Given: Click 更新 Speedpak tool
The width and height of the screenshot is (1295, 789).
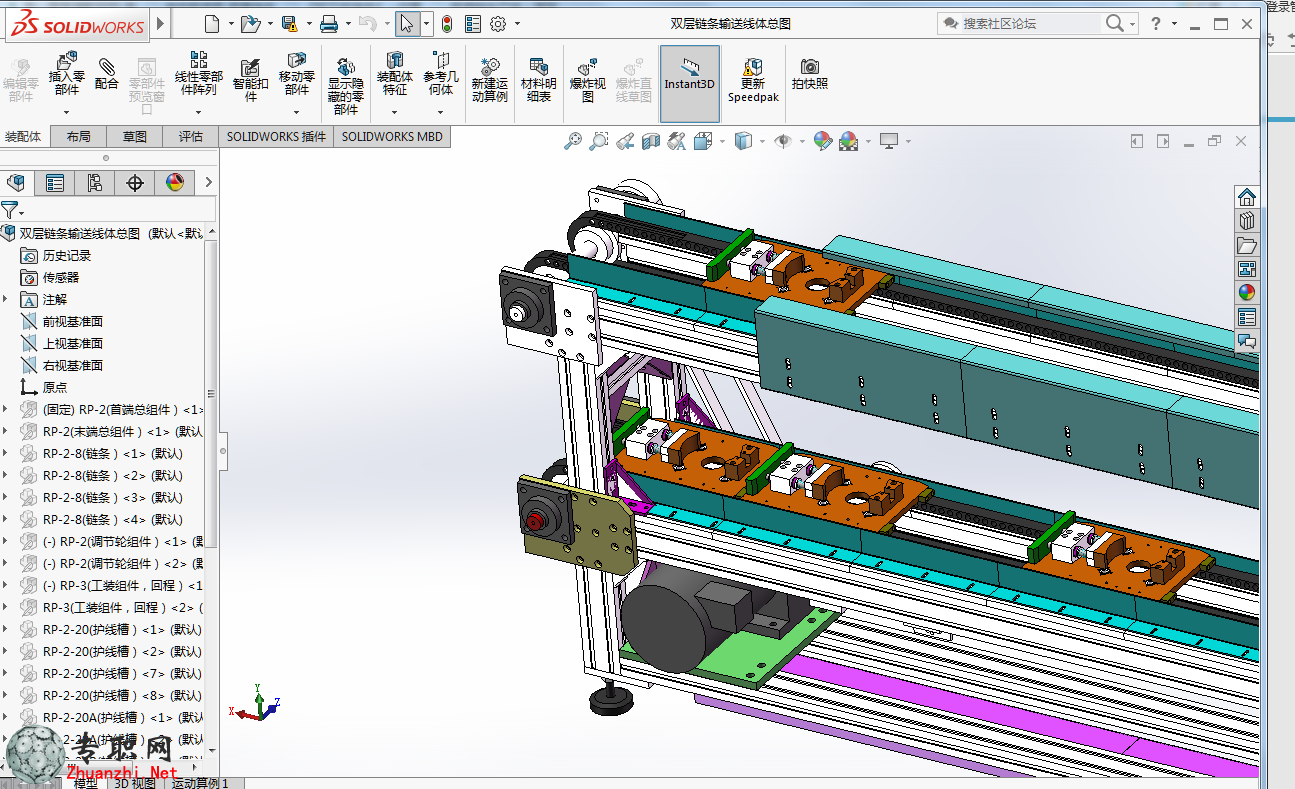Looking at the screenshot, I should tap(753, 80).
